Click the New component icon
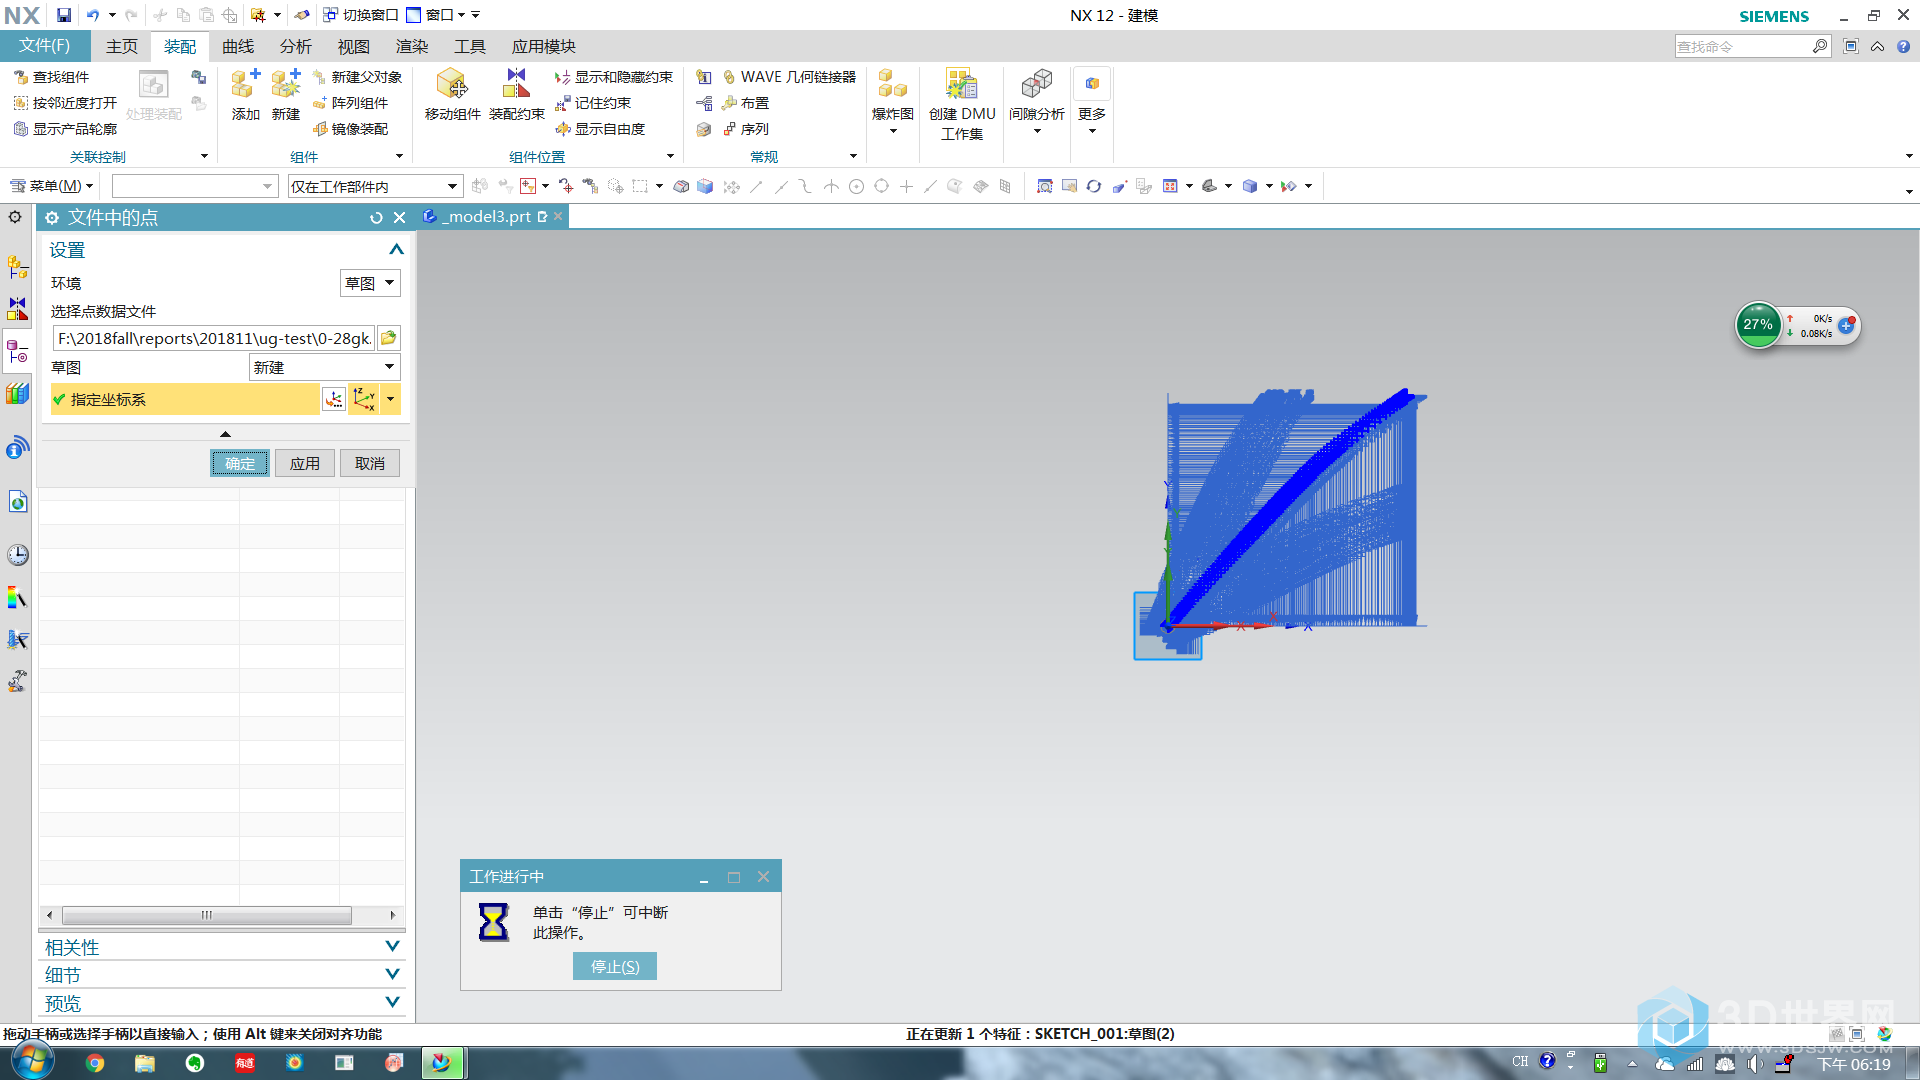This screenshot has height=1080, width=1920. (x=286, y=94)
